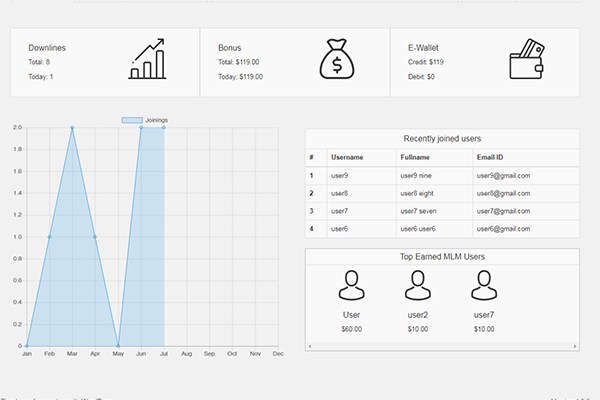The image size is (600, 400).
Task: Click the Email ID column header
Action: (x=490, y=158)
